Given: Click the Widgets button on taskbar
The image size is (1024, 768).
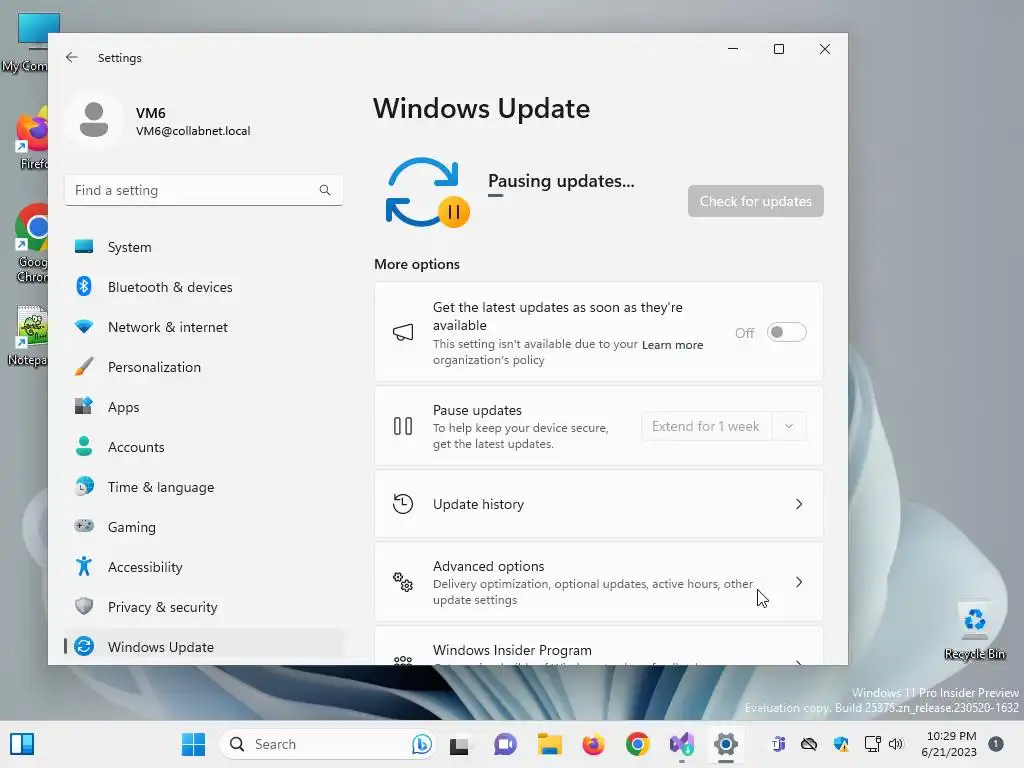Looking at the screenshot, I should pos(22,744).
